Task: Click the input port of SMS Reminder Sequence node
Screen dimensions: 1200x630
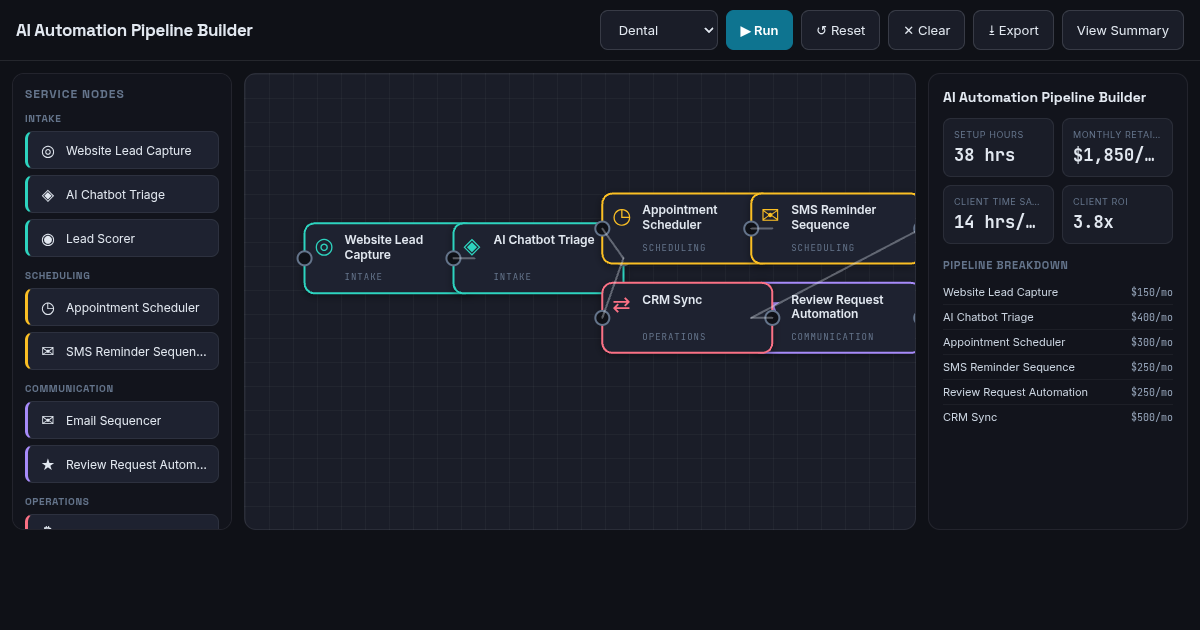Action: (751, 228)
